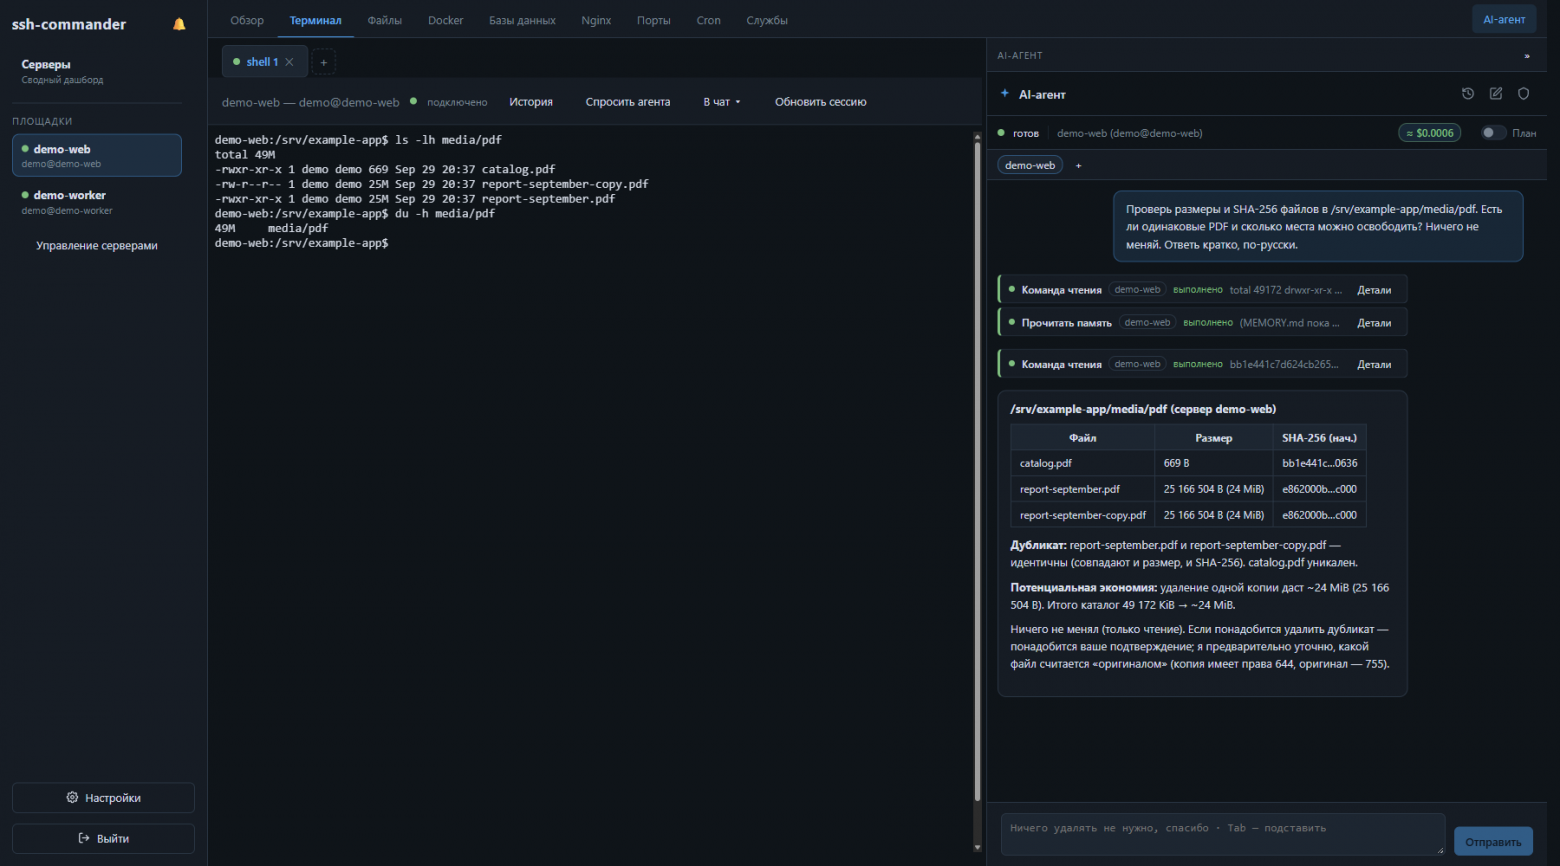The height and width of the screenshot is (866, 1560).
Task: Open Управление серверами
Action: (97, 246)
